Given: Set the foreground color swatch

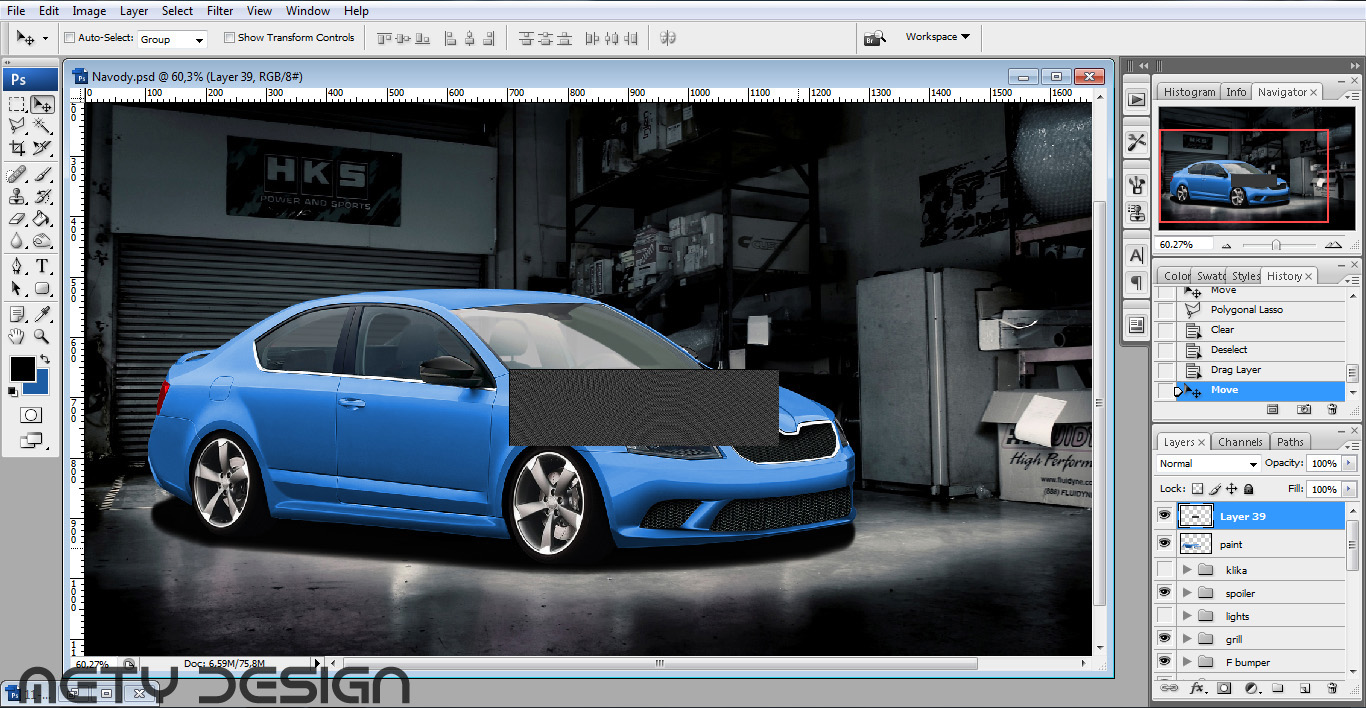Looking at the screenshot, I should tap(22, 368).
